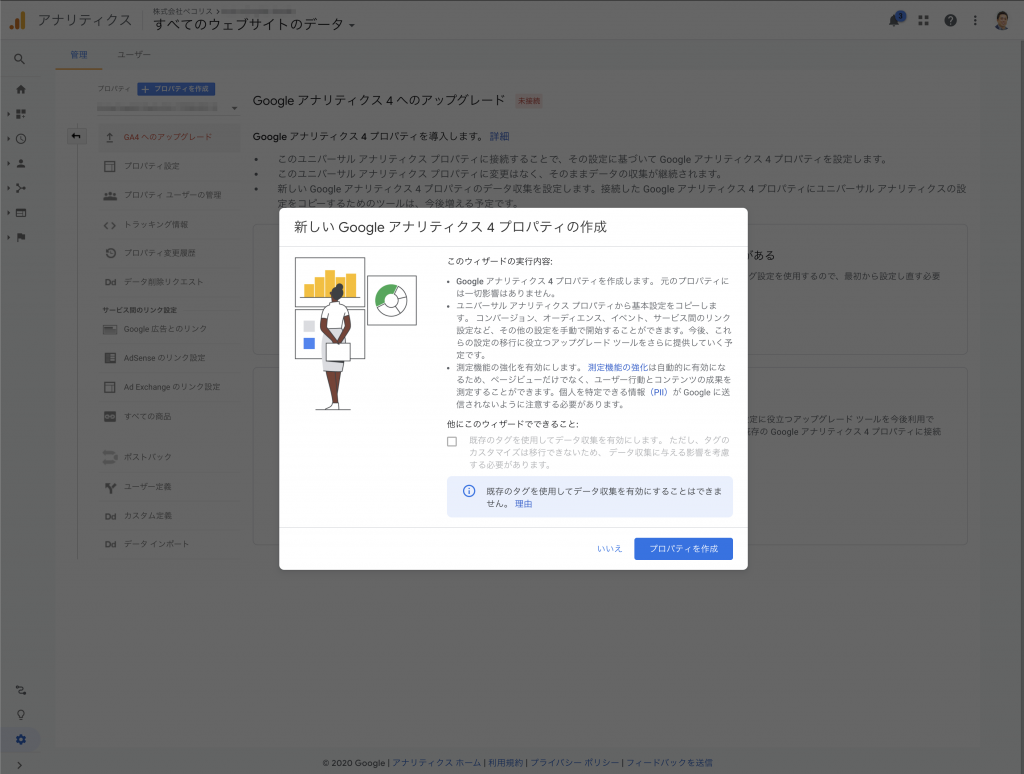Open the three-dot more options menu
The image size is (1024, 774).
tap(975, 20)
